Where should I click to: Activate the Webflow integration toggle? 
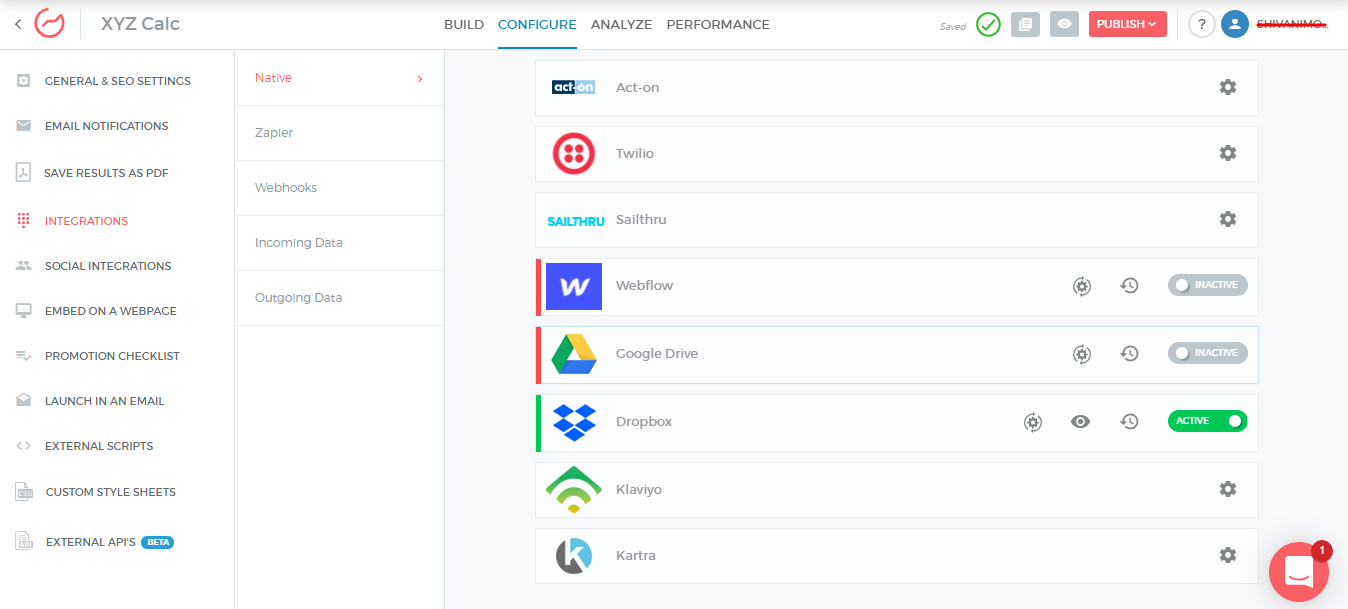pos(1208,285)
